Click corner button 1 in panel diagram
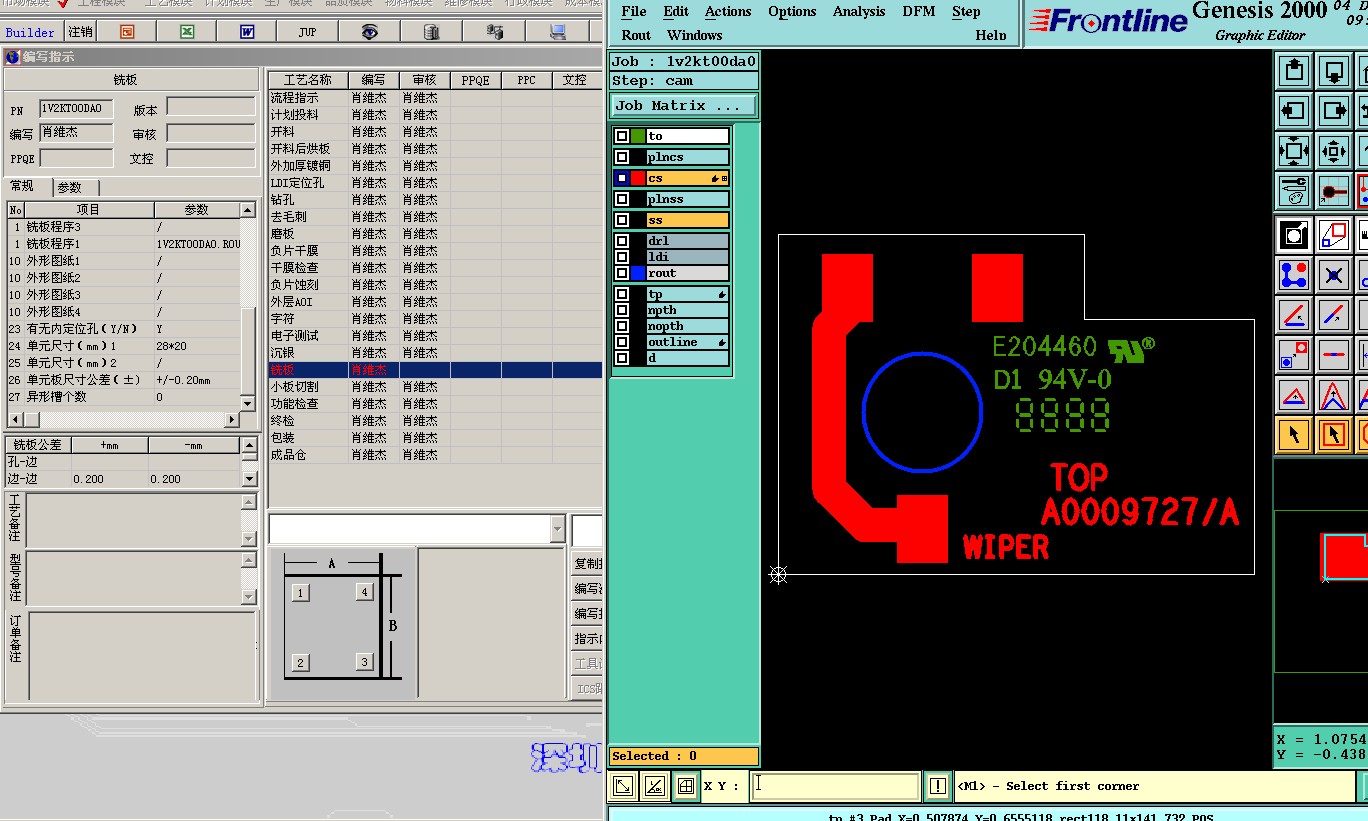The image size is (1368, 821). [300, 593]
